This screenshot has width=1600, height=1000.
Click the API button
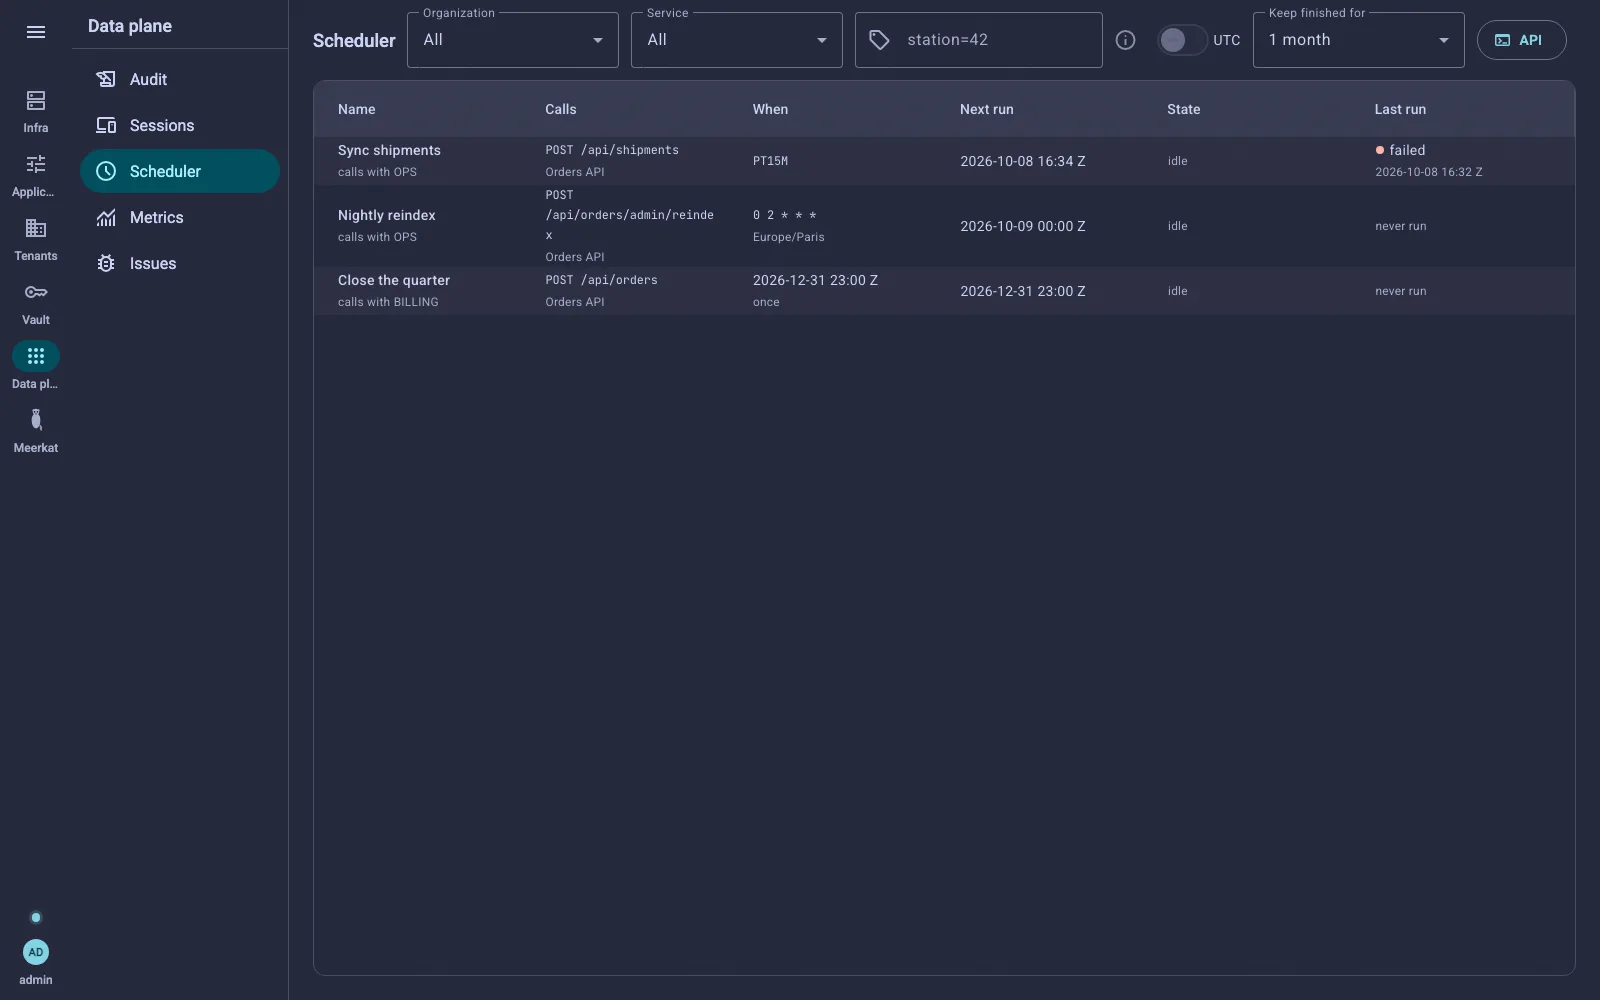pyautogui.click(x=1521, y=40)
